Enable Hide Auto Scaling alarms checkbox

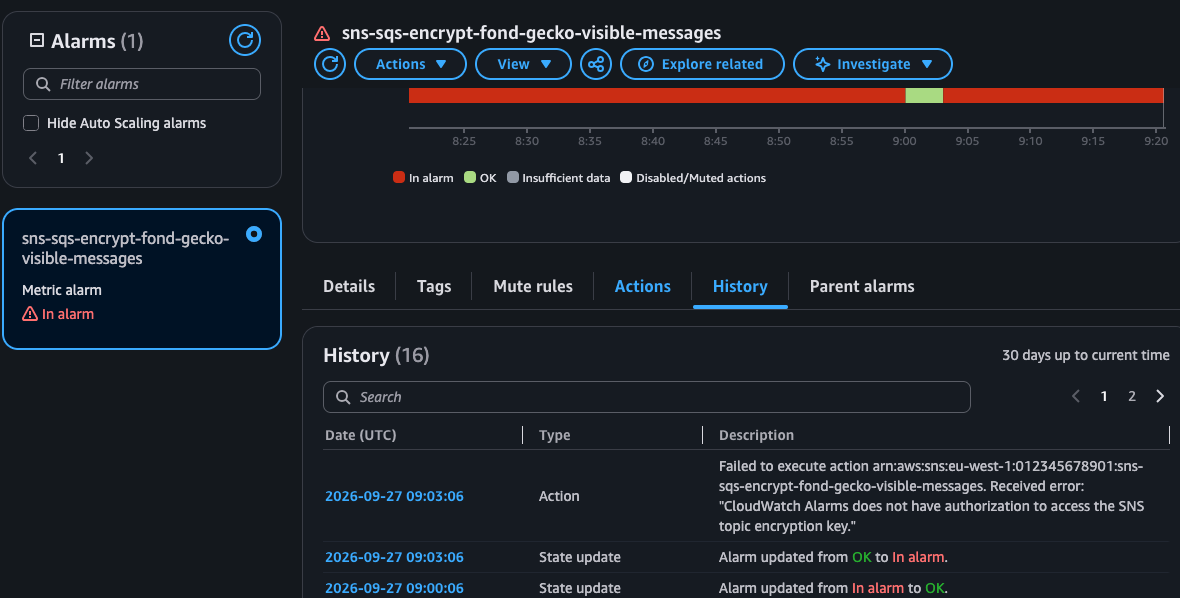click(31, 123)
